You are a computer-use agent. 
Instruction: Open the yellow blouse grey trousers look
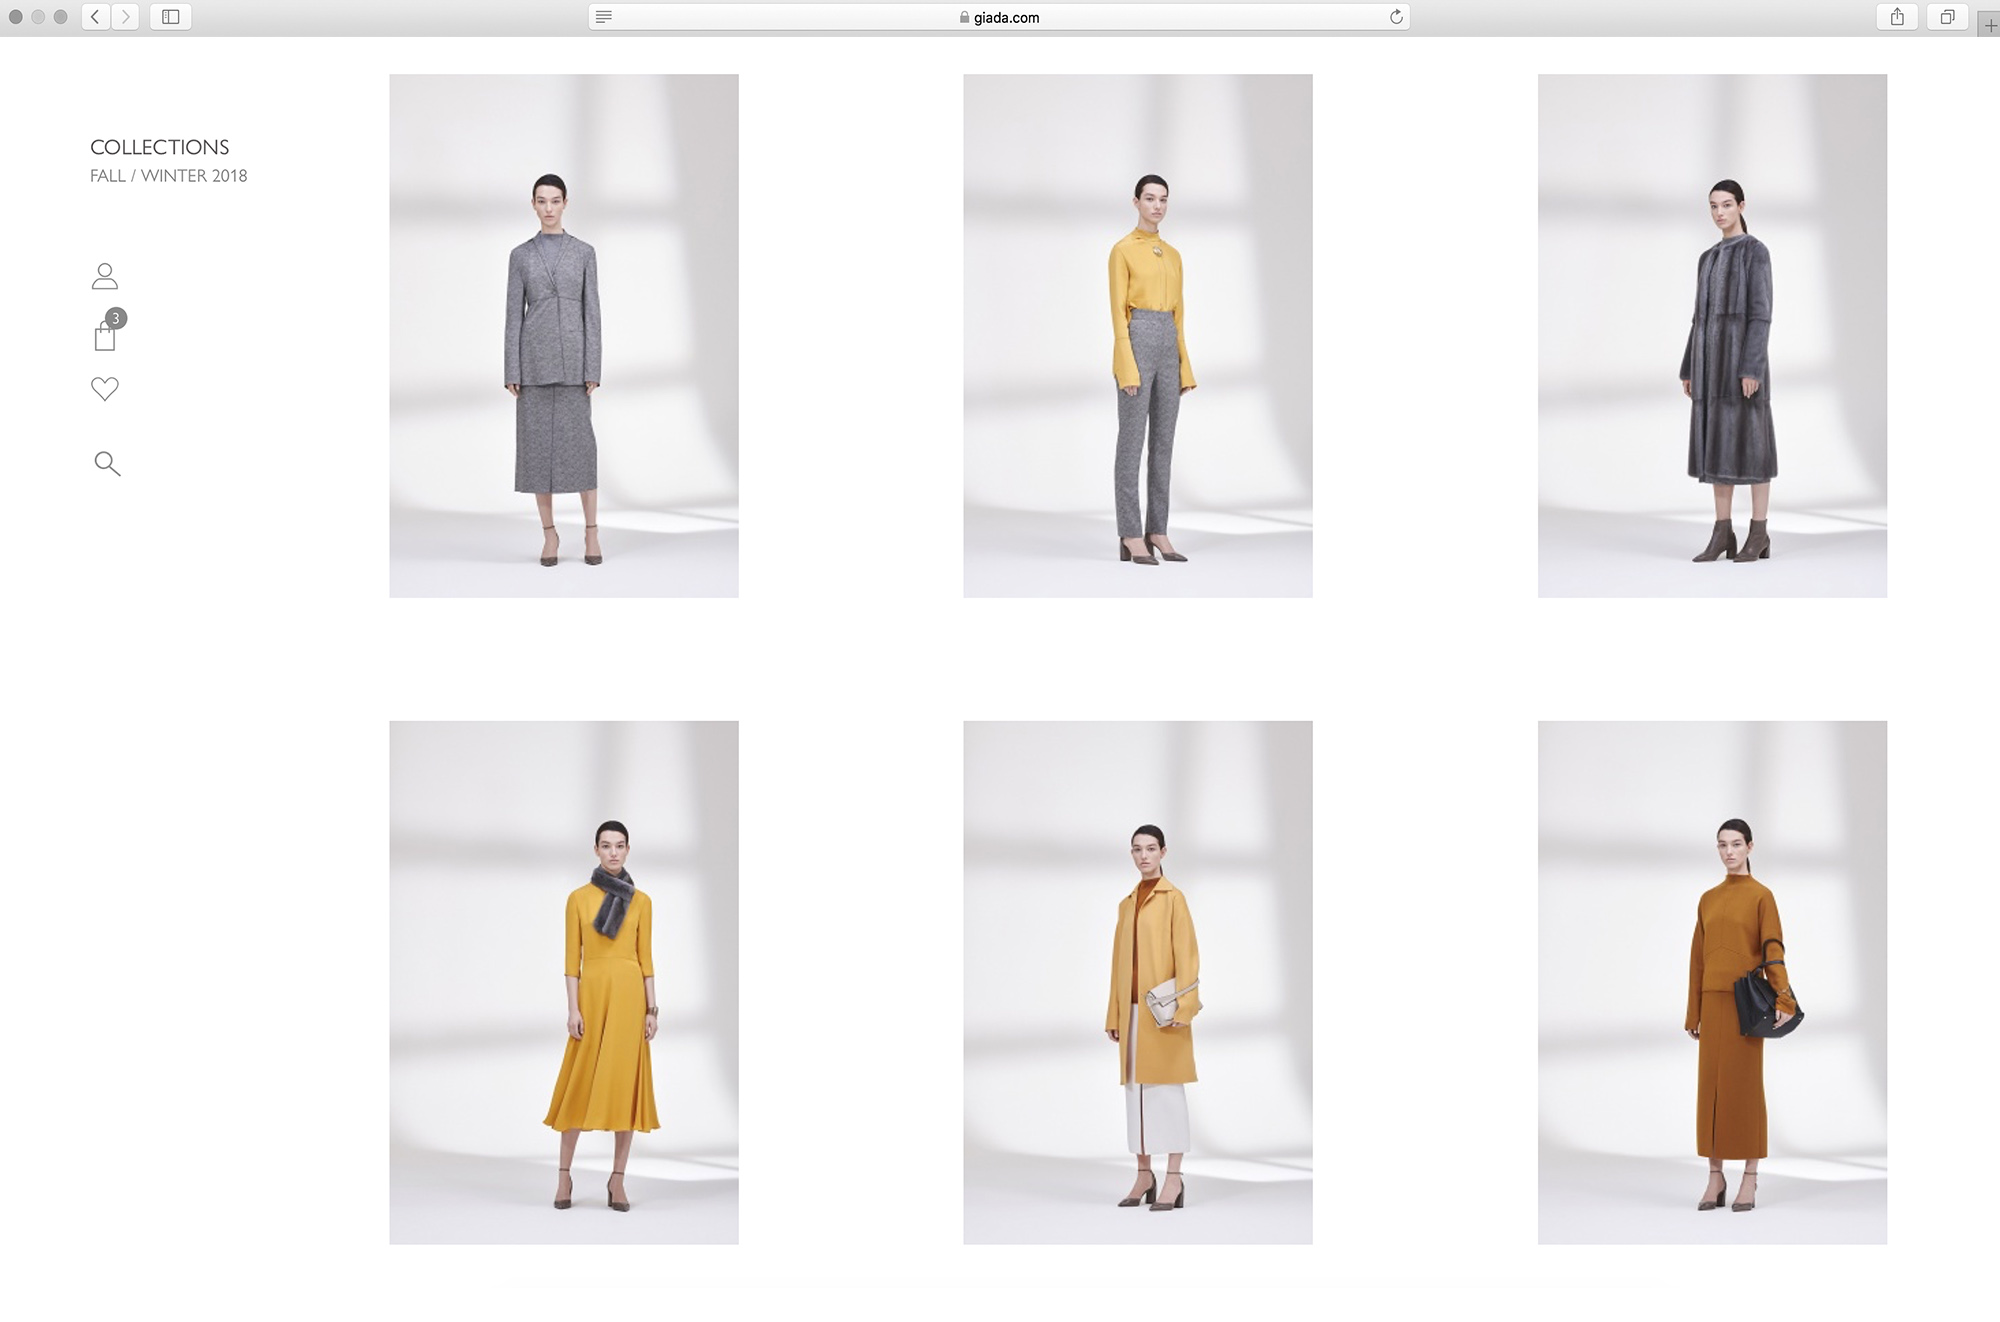pos(1138,336)
